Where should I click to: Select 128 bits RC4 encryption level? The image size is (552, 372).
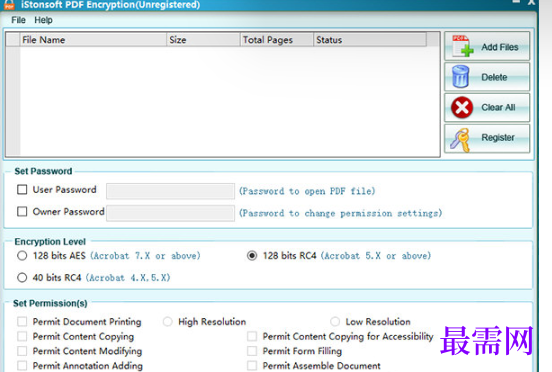(252, 256)
